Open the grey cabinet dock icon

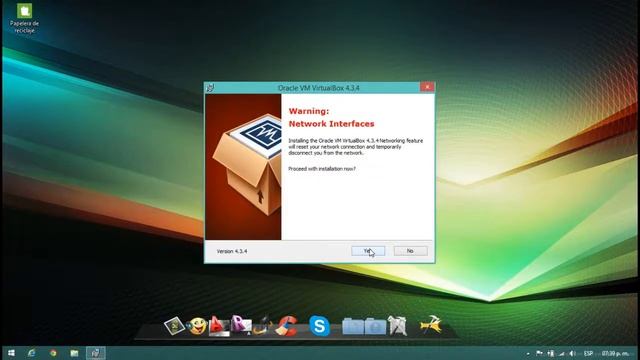(397, 326)
